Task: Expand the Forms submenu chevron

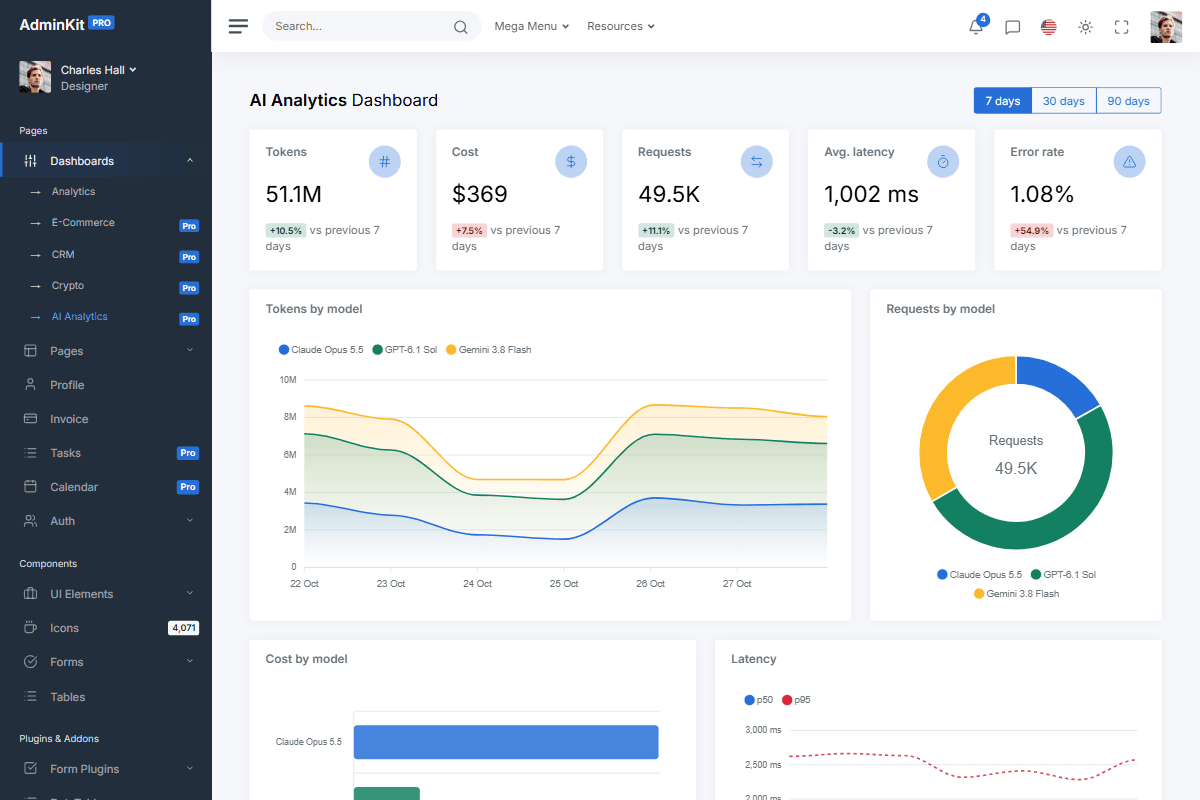Action: (x=190, y=661)
